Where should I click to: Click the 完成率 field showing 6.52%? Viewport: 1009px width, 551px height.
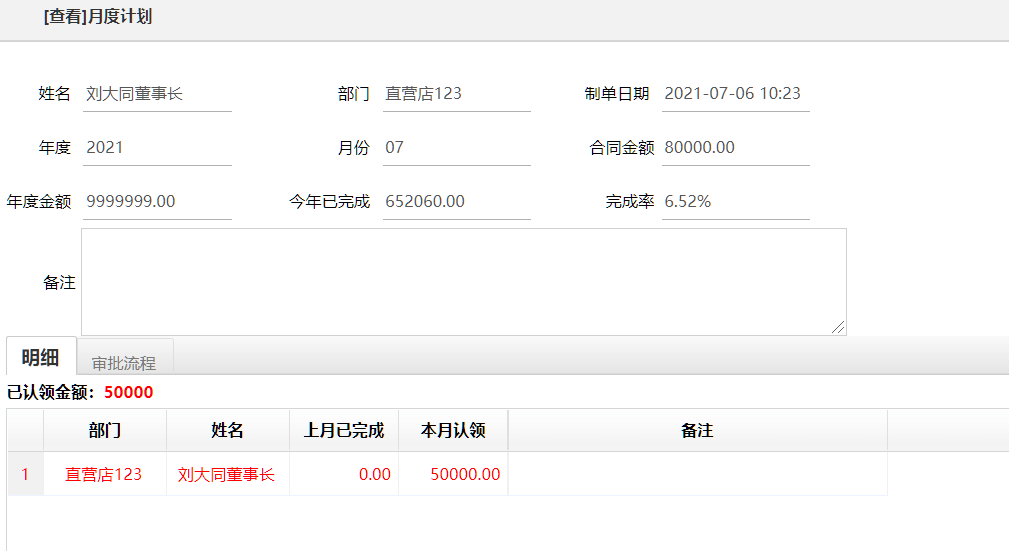[x=735, y=202]
